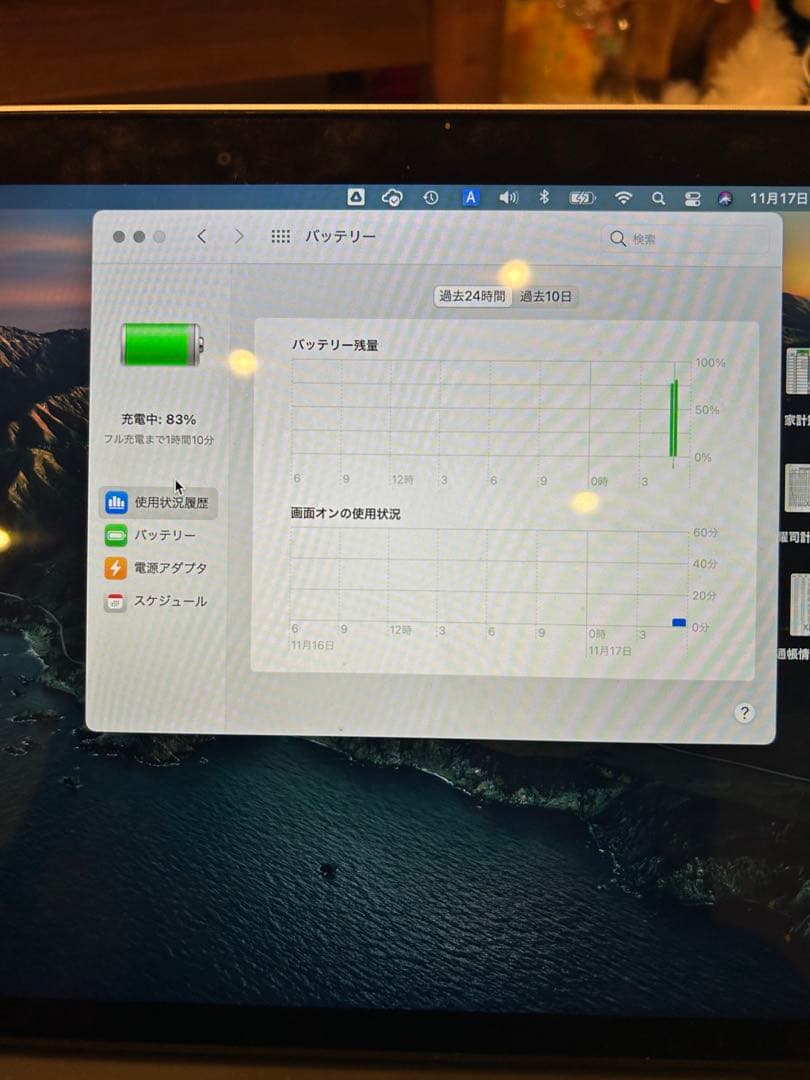This screenshot has width=810, height=1080.
Task: Open the battery status menu bar icon
Action: point(583,198)
